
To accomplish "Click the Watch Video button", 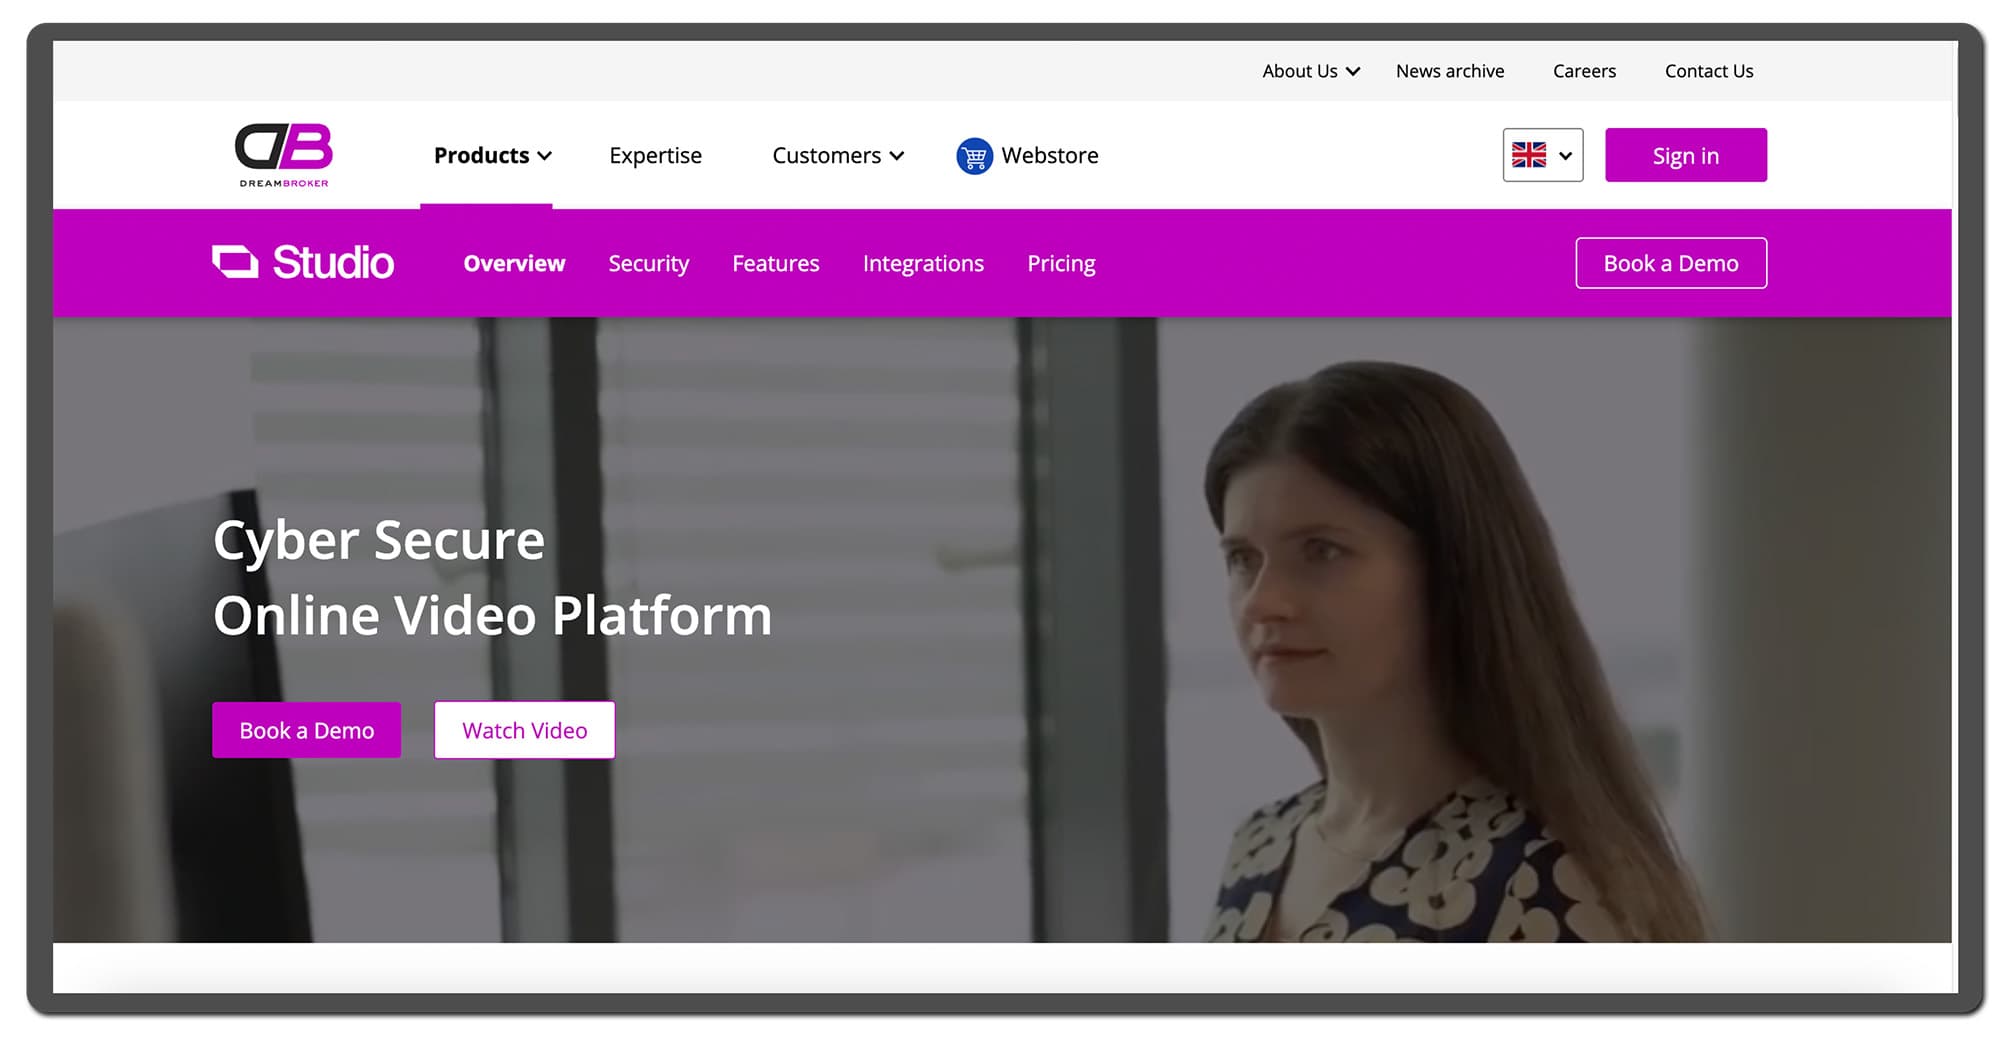I will 524,730.
